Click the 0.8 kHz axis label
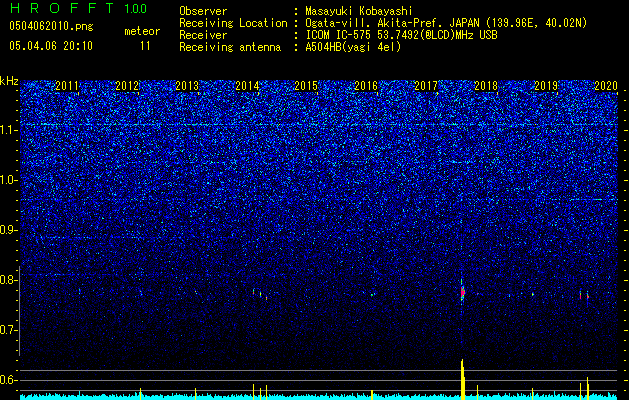The height and width of the screenshot is (400, 629). tap(9, 280)
